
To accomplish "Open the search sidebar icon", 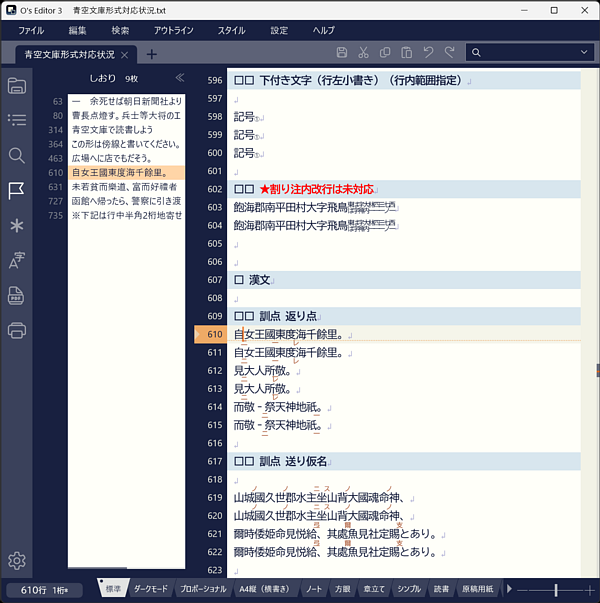I will point(17,155).
